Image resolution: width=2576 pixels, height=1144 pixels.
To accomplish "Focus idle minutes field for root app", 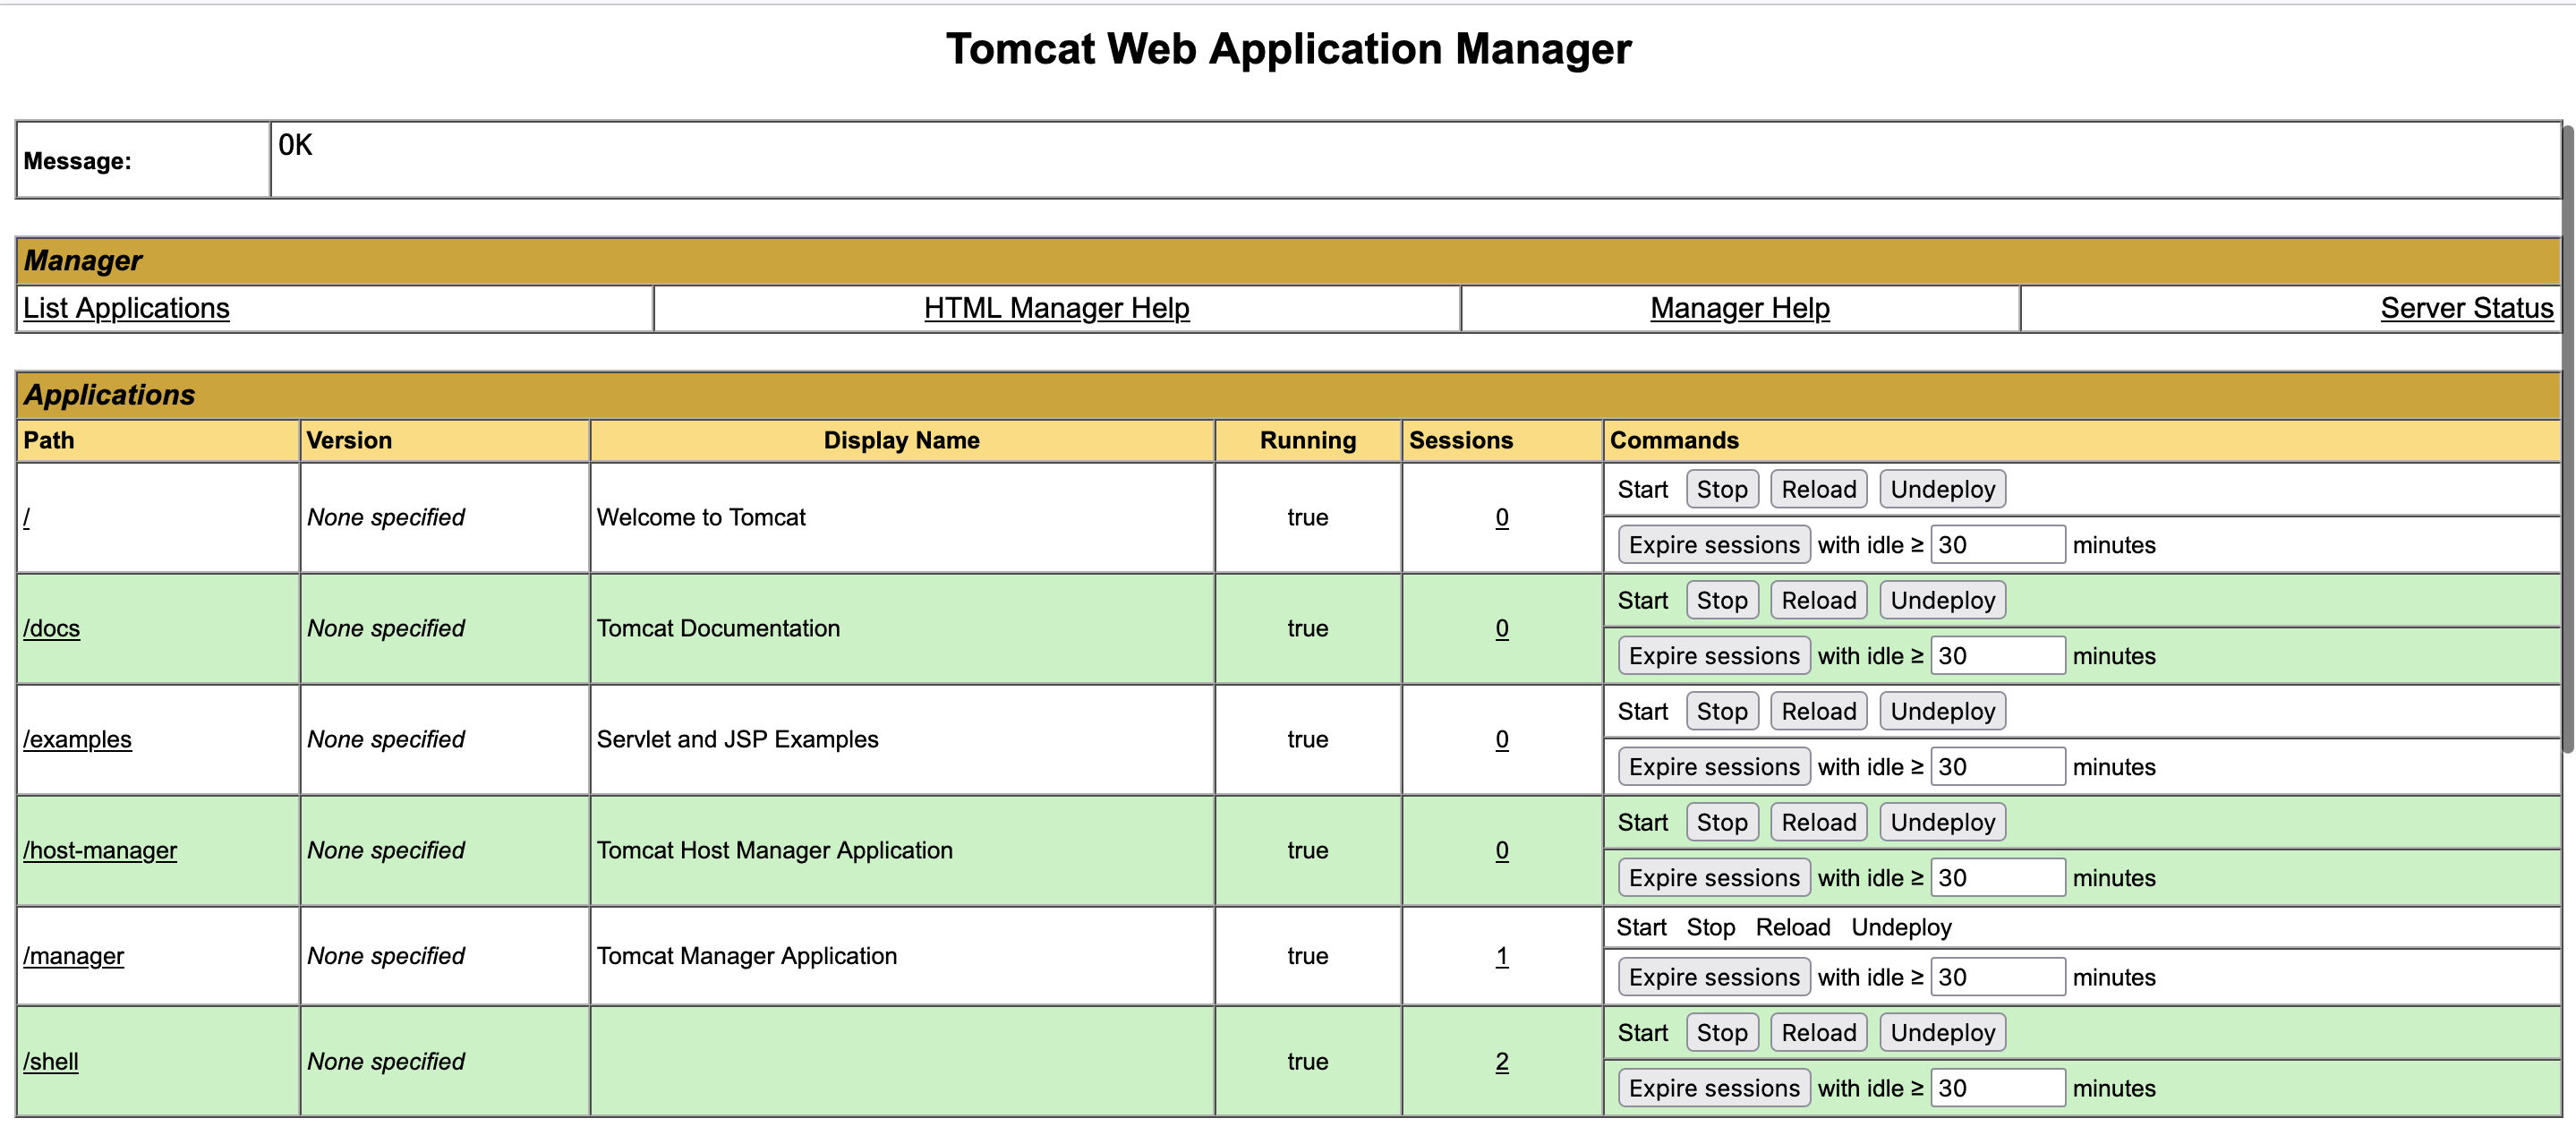I will coord(1996,545).
